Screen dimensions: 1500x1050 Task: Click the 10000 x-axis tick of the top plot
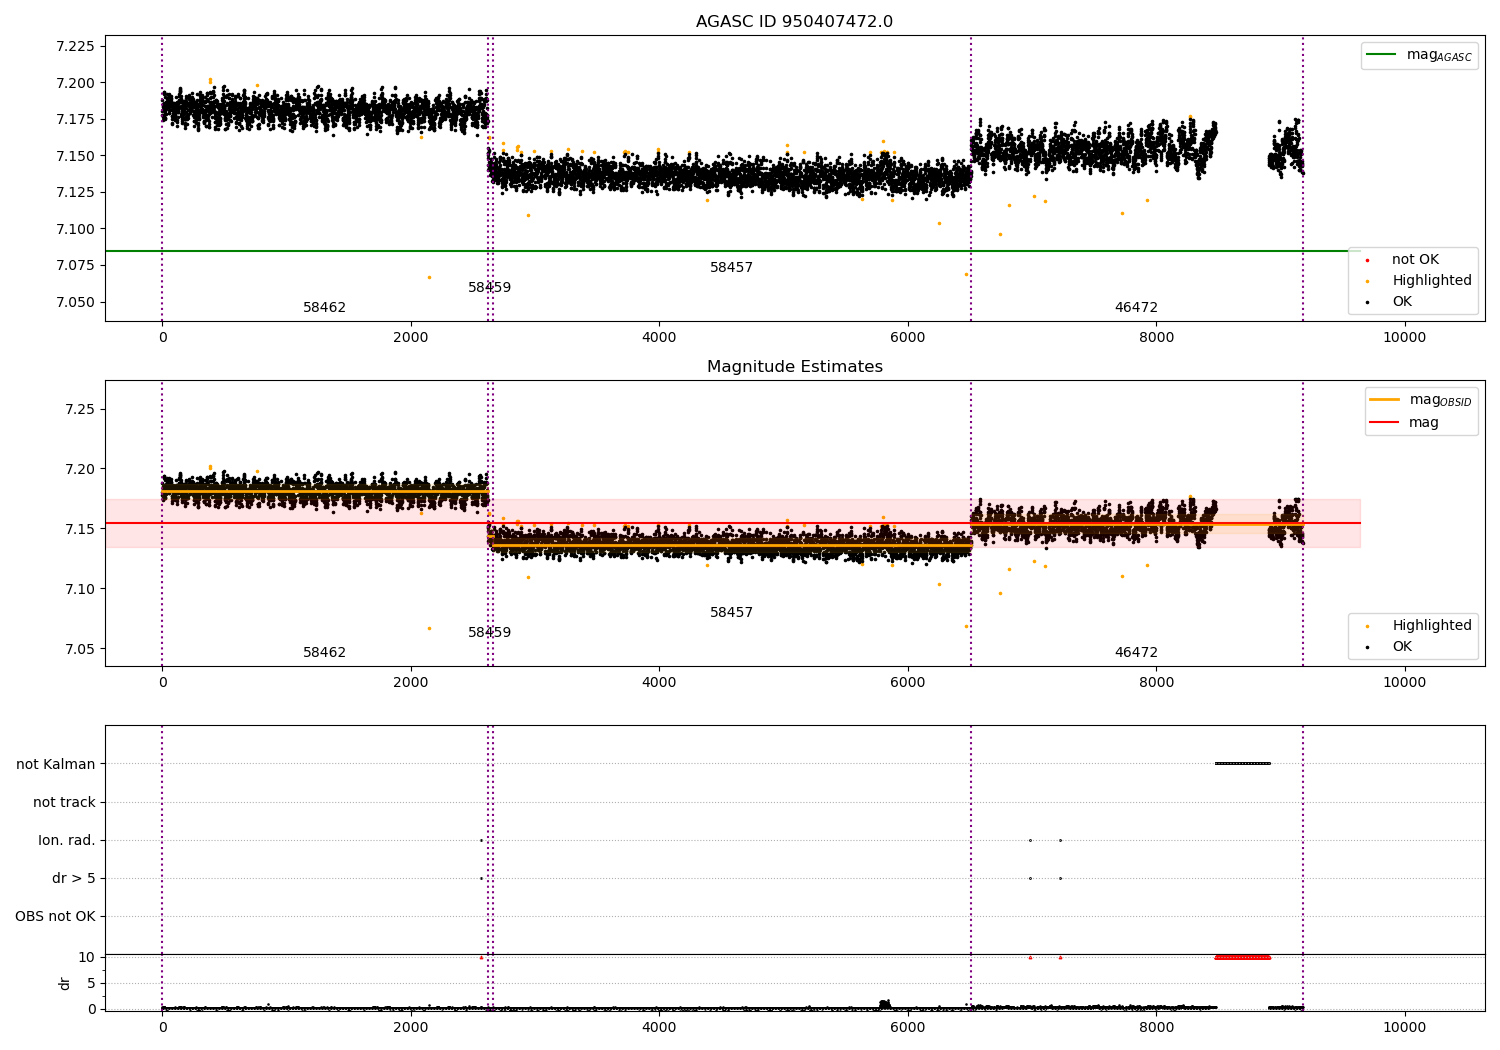pos(1404,338)
